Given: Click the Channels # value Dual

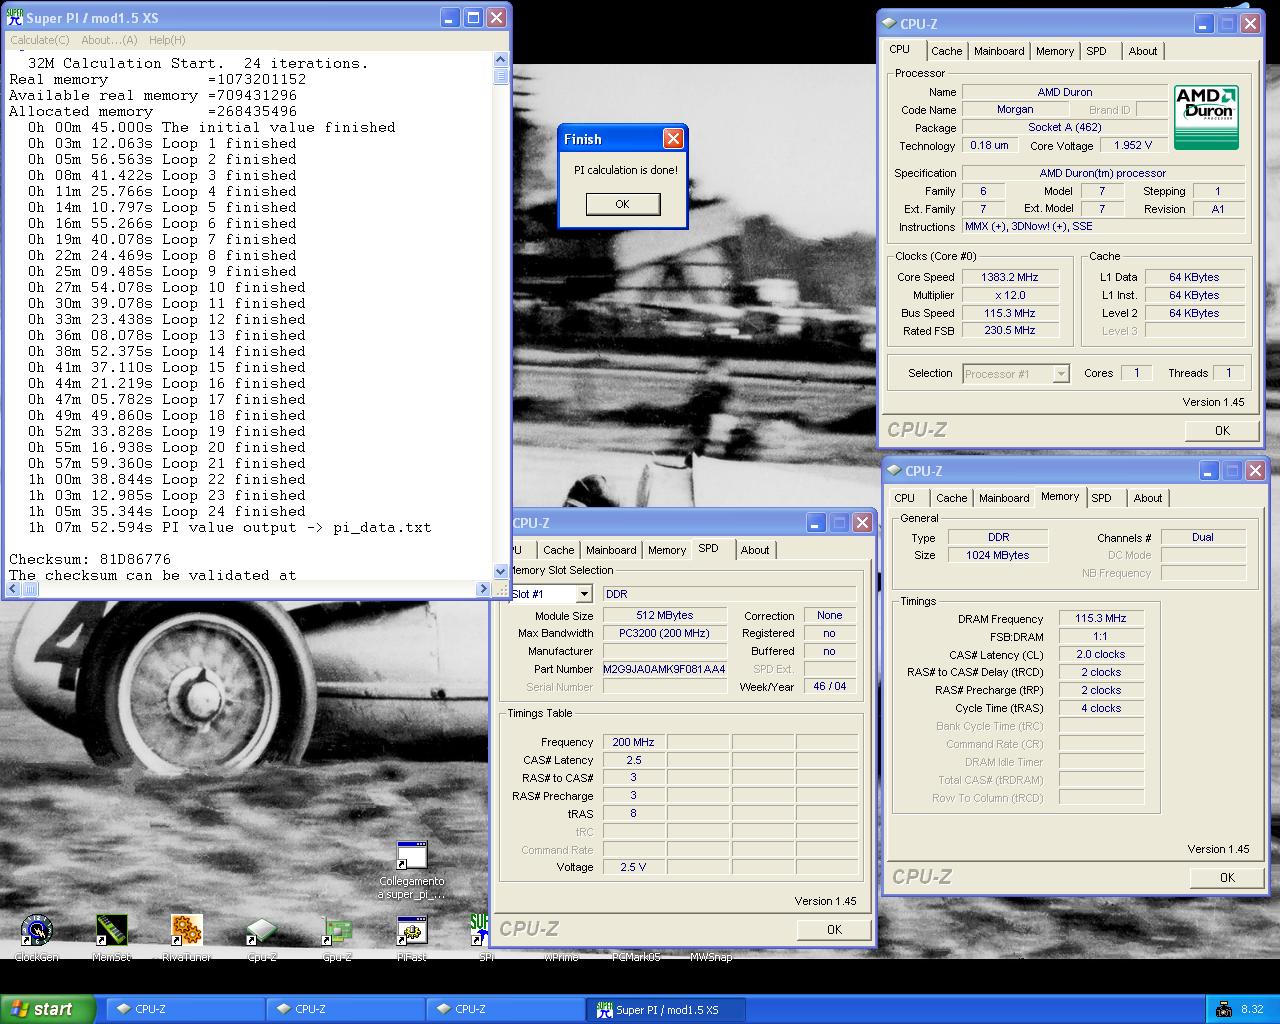Looking at the screenshot, I should coord(1202,537).
